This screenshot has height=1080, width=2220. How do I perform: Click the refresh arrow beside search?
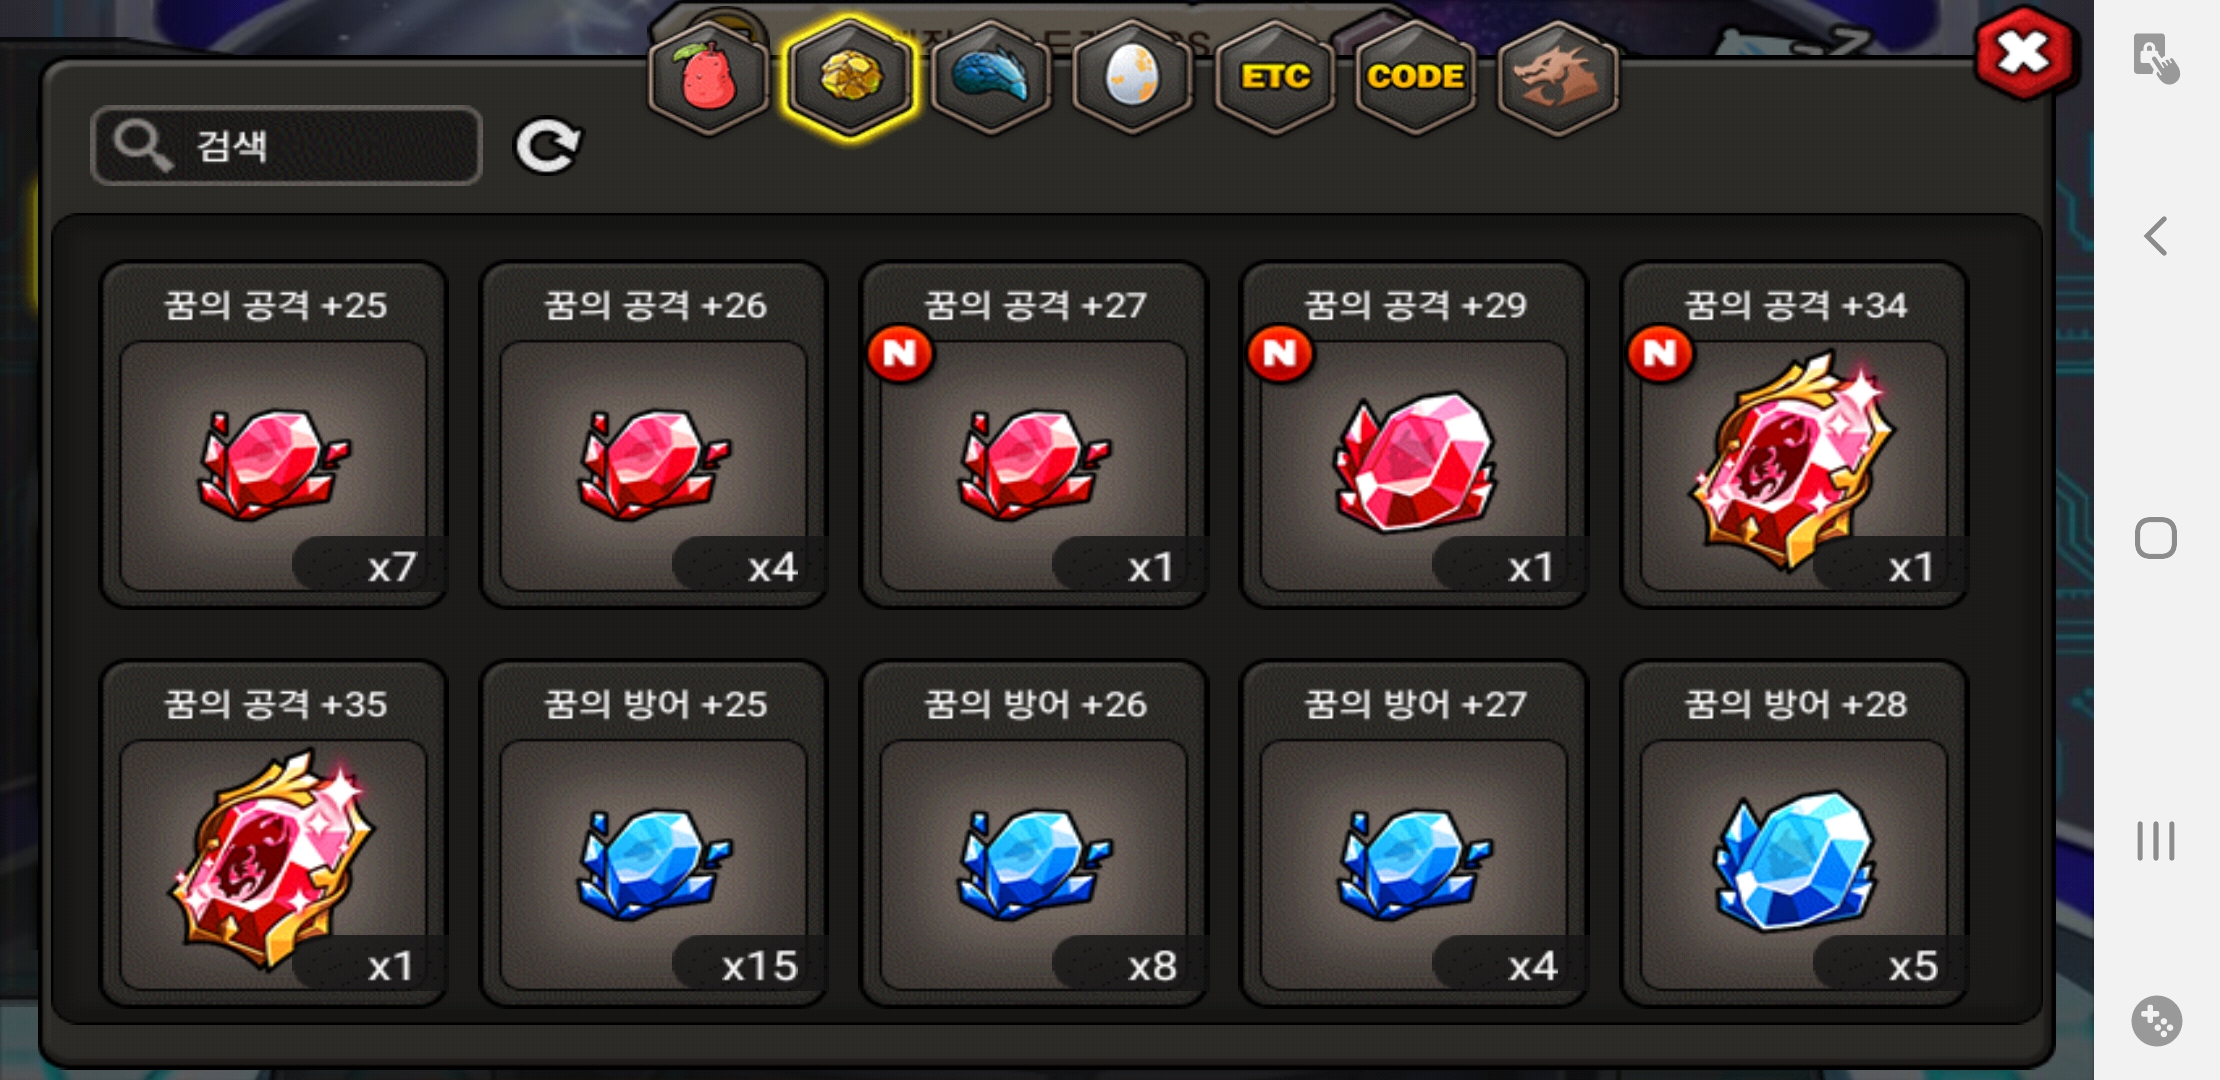click(547, 146)
